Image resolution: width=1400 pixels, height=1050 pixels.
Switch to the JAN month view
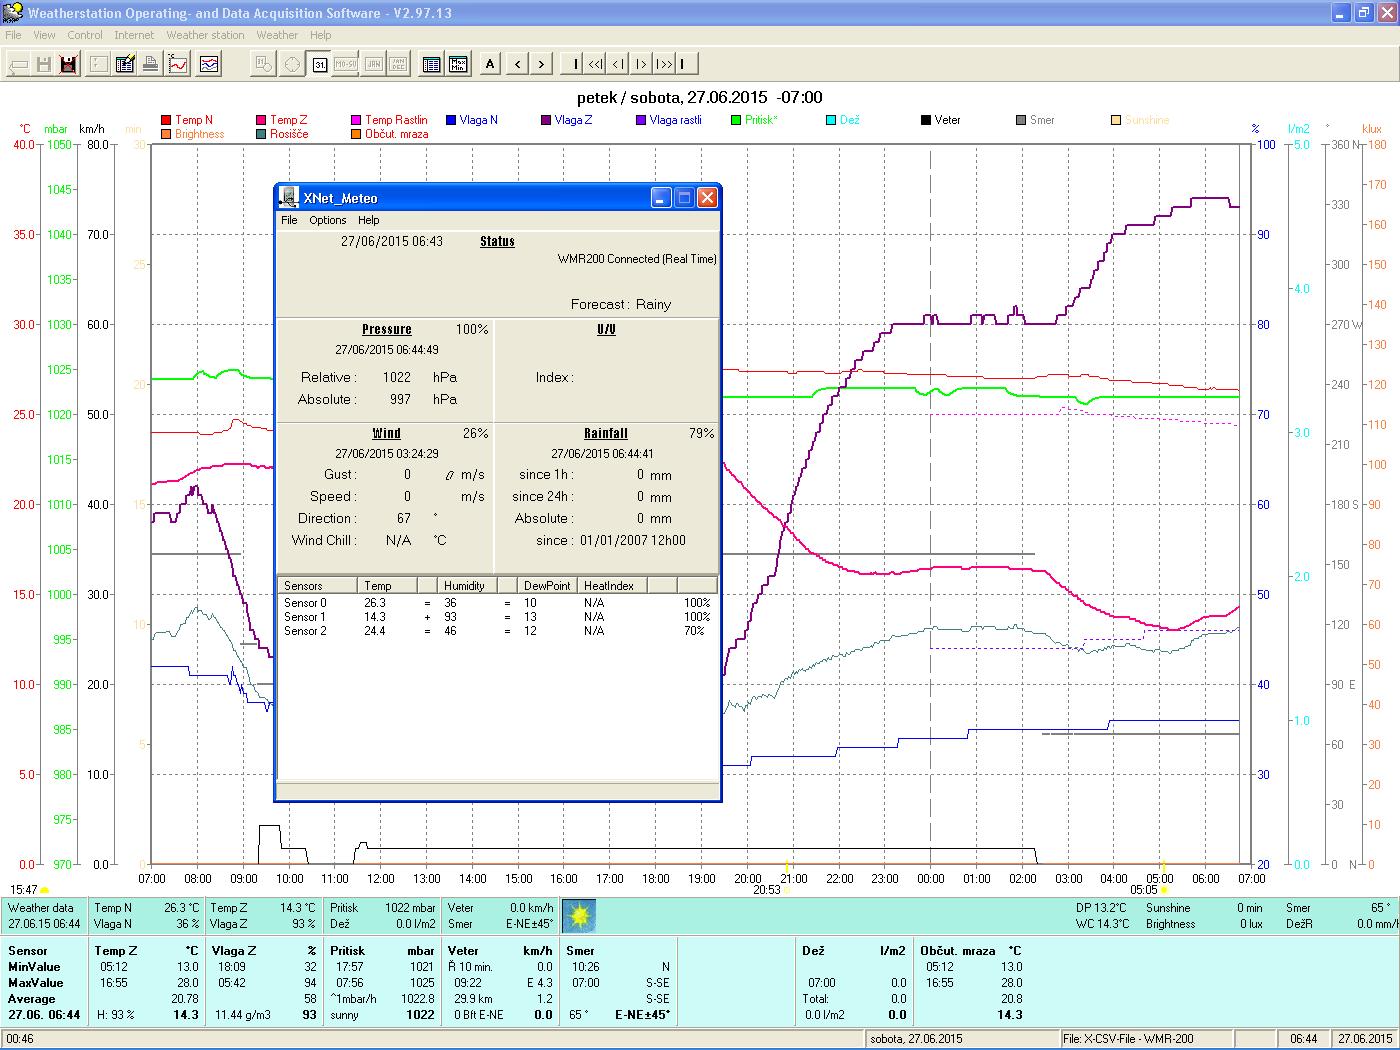pos(372,64)
